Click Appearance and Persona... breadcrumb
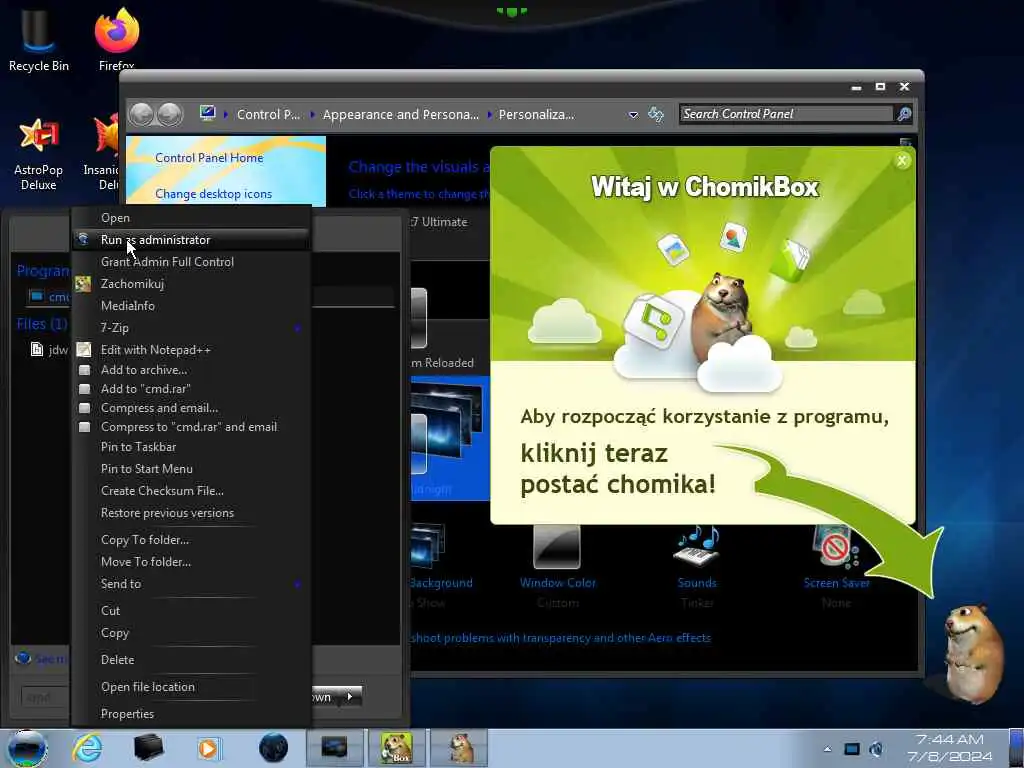This screenshot has height=768, width=1024. pos(400,115)
